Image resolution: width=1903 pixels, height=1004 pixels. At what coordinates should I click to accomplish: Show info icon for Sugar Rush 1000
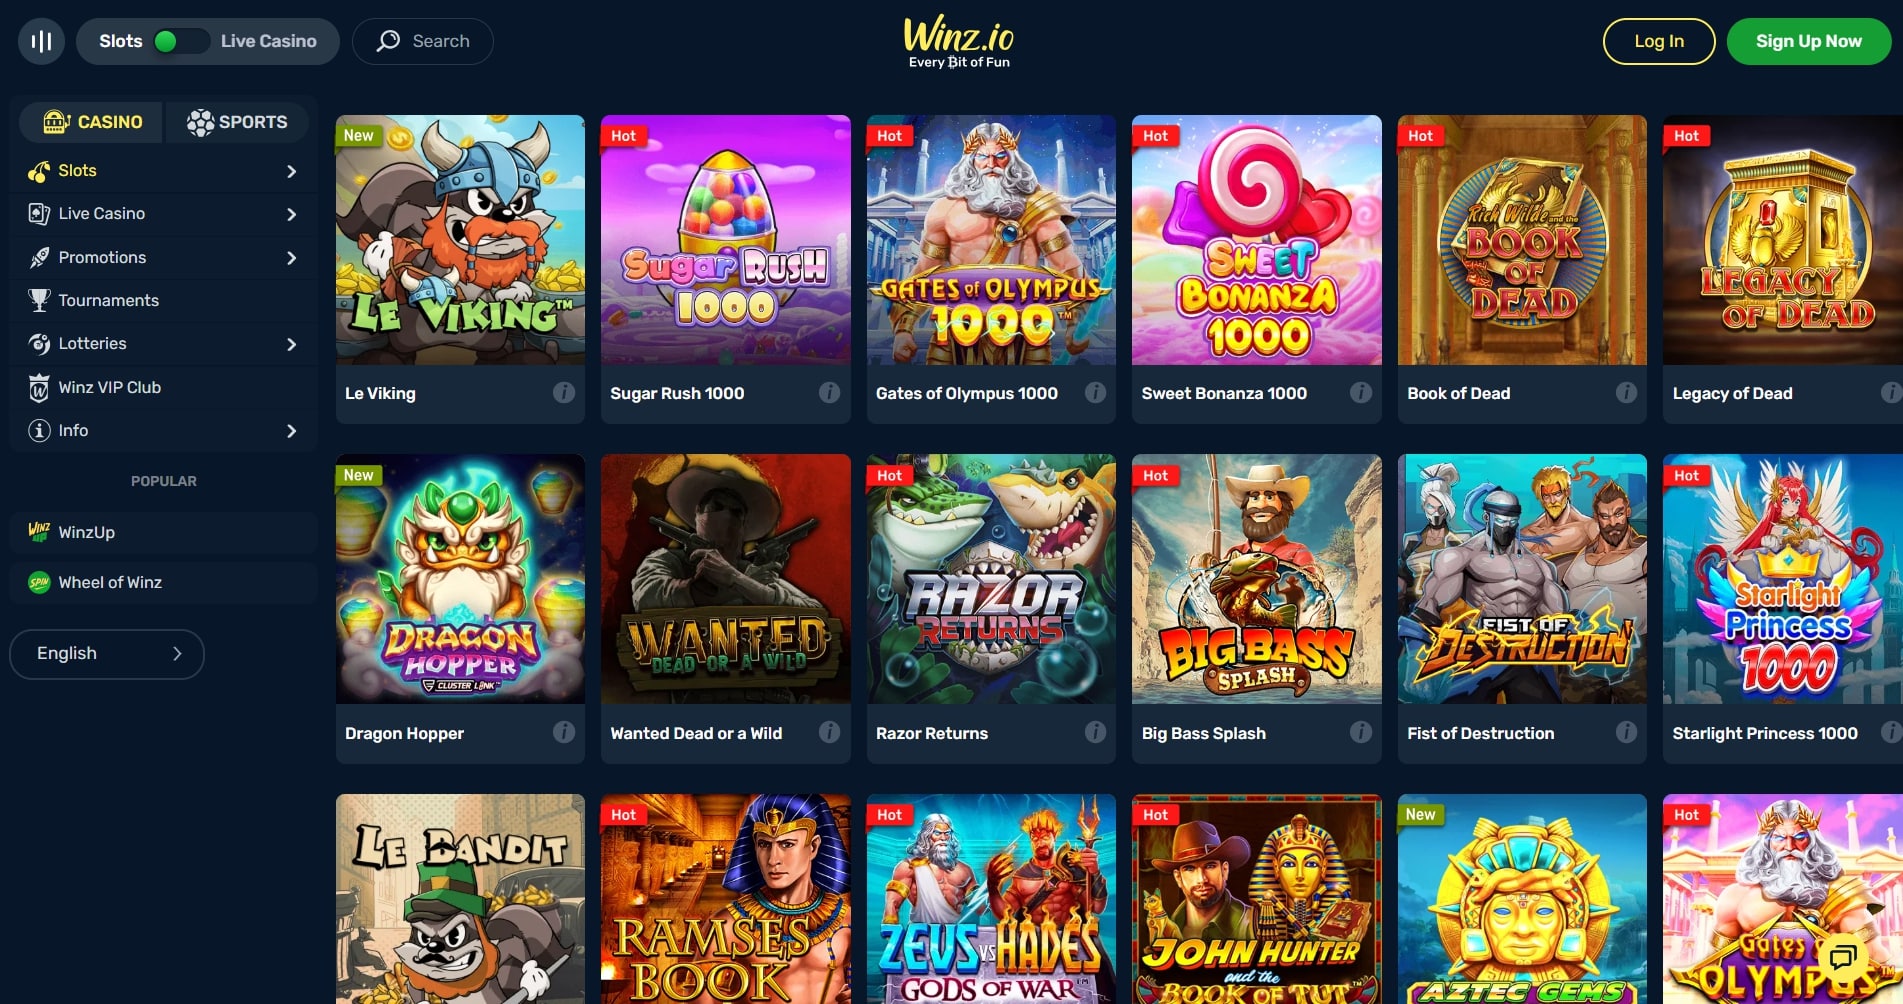(829, 393)
